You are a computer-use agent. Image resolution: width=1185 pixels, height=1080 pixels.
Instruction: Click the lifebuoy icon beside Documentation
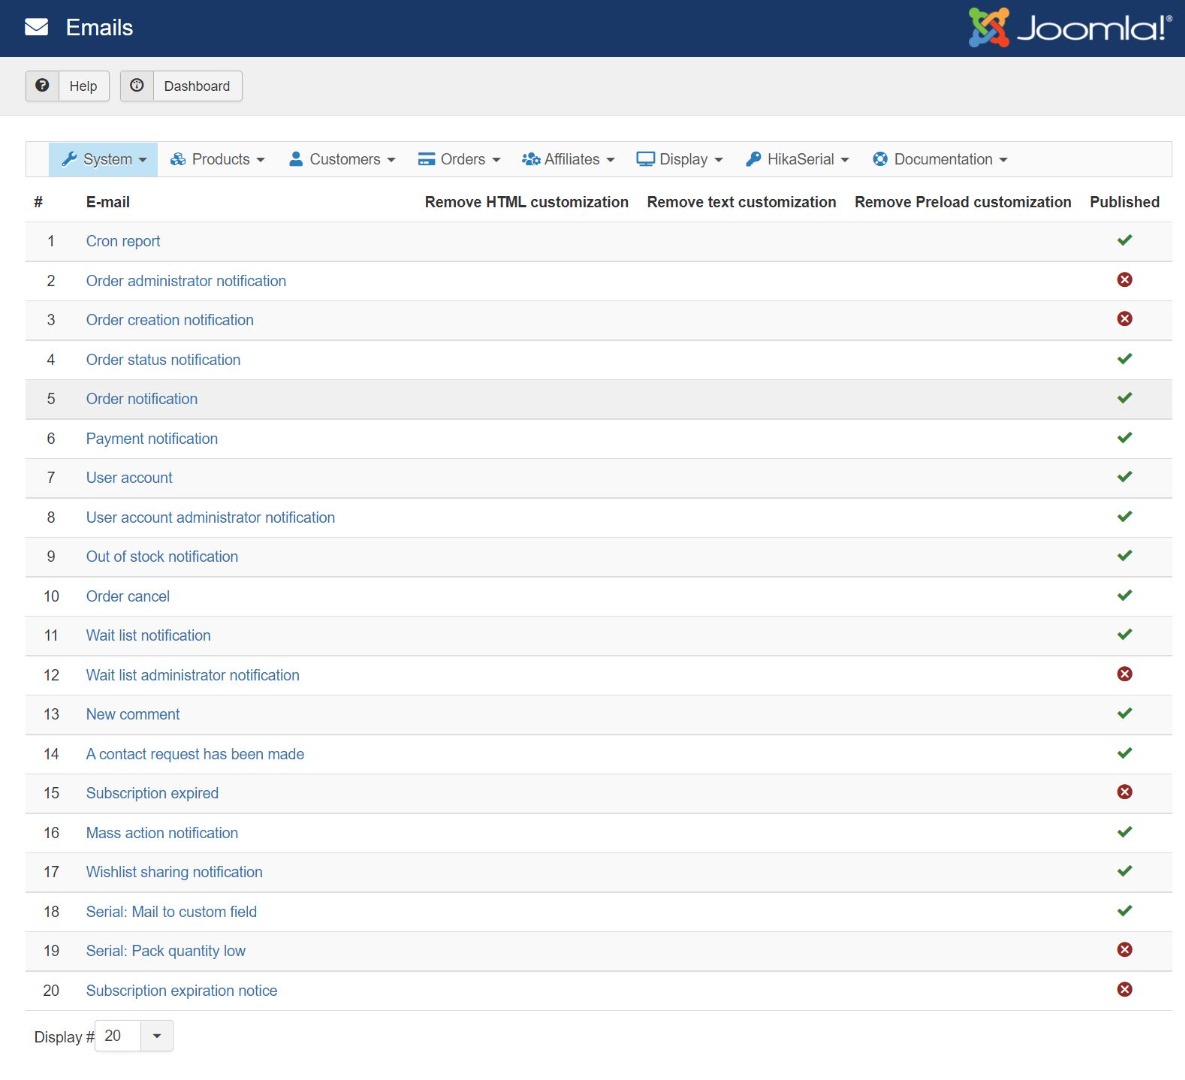[880, 159]
